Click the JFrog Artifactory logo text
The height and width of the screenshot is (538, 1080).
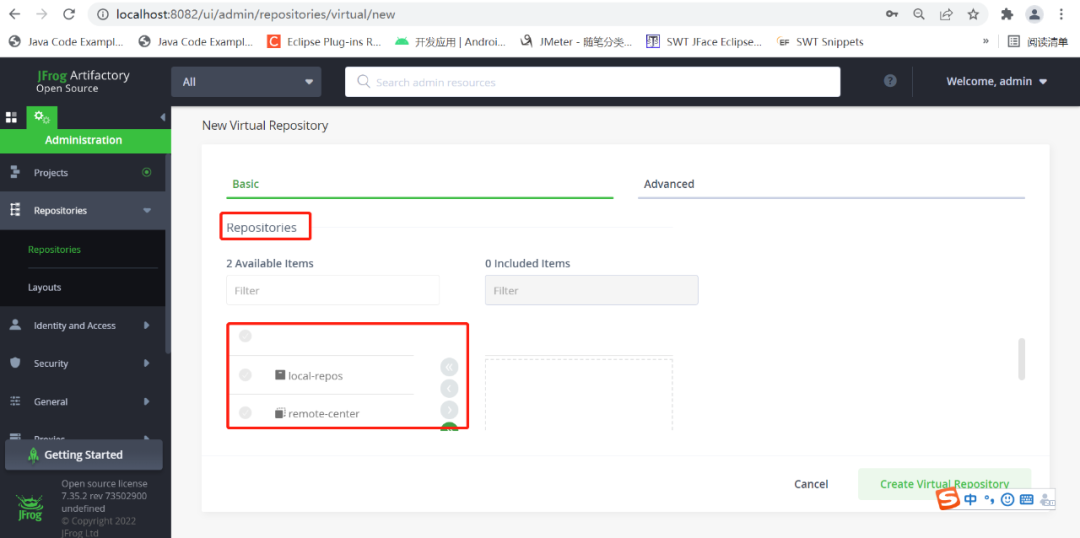point(83,81)
